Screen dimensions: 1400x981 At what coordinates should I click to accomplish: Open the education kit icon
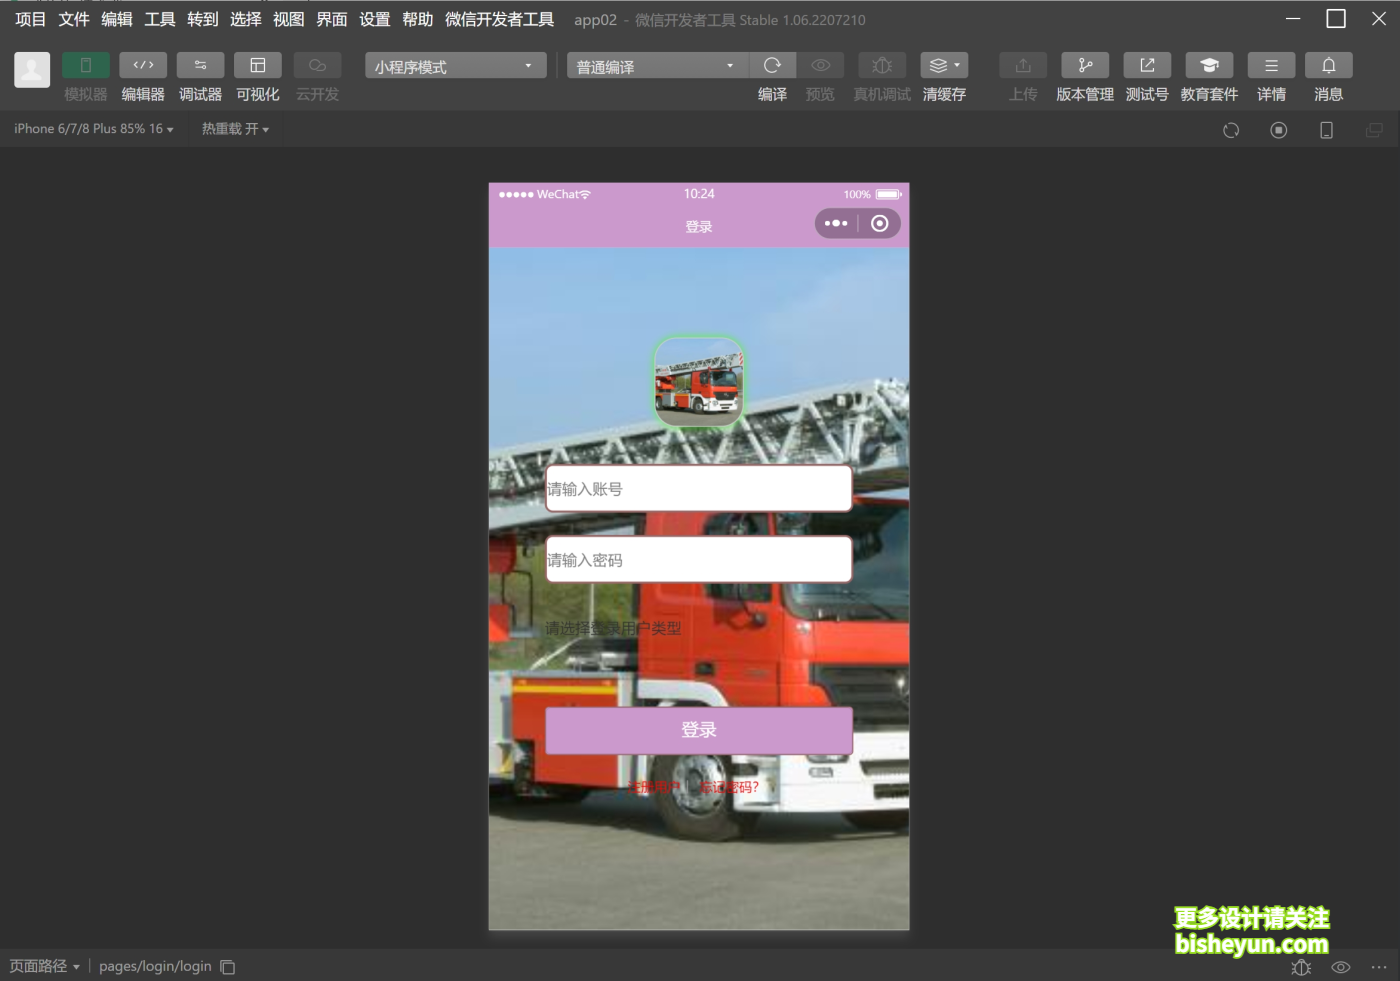[x=1209, y=65]
